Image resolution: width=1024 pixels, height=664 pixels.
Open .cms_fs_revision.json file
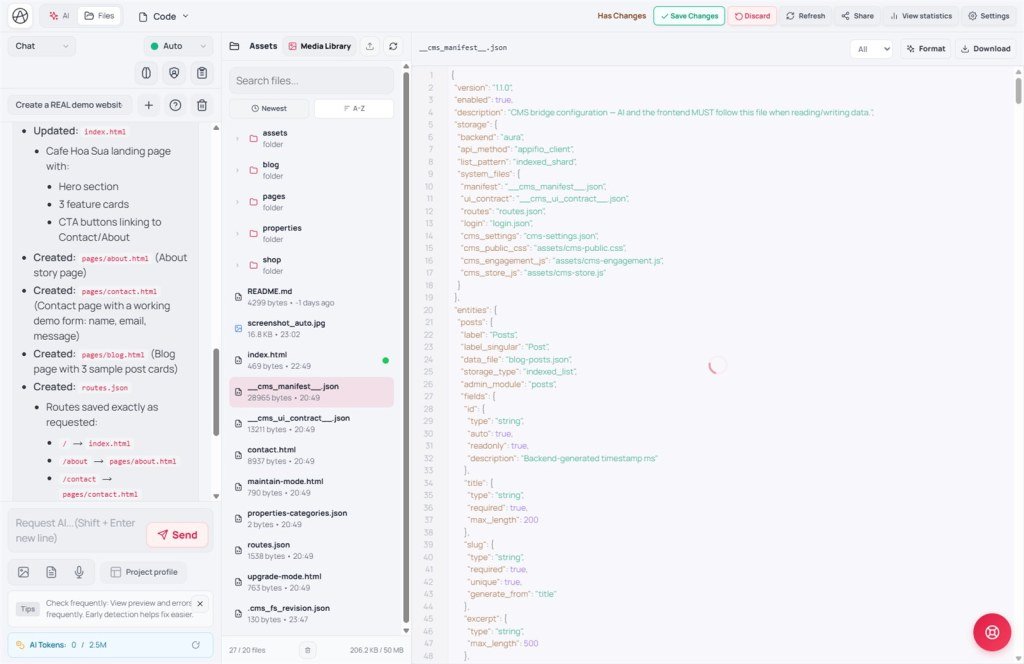pos(312,613)
